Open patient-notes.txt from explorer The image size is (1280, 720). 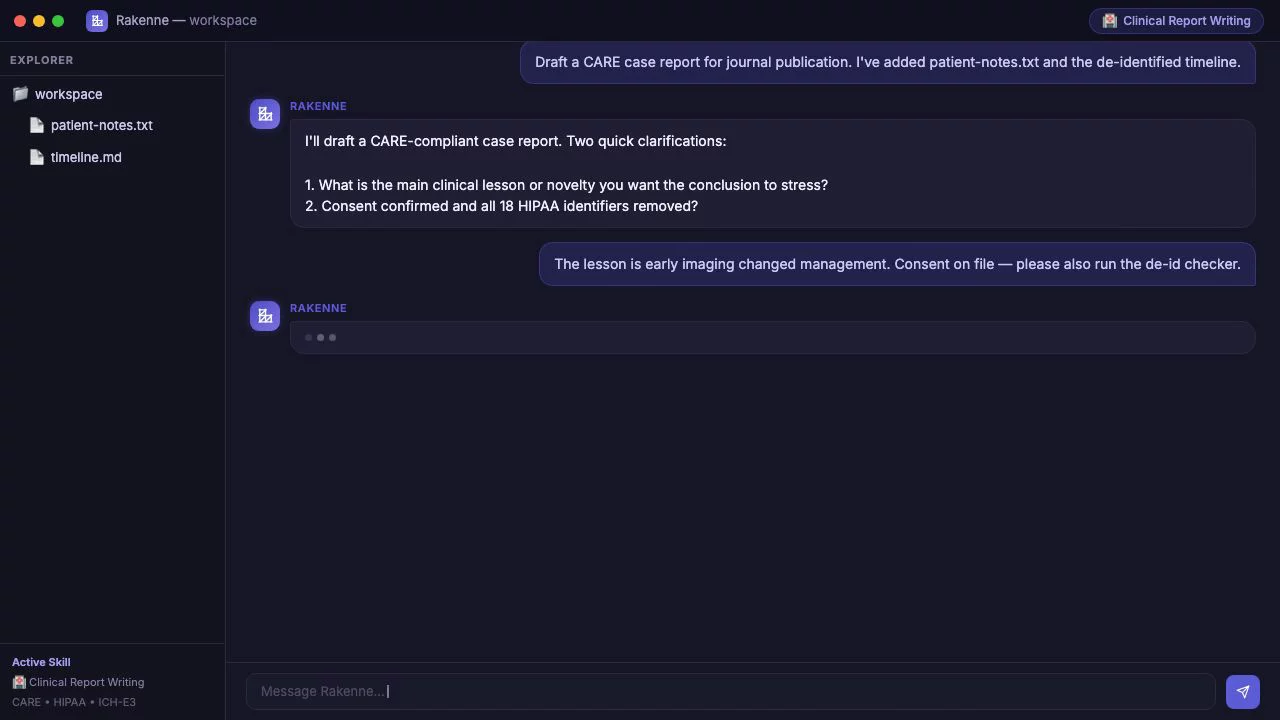(101, 125)
